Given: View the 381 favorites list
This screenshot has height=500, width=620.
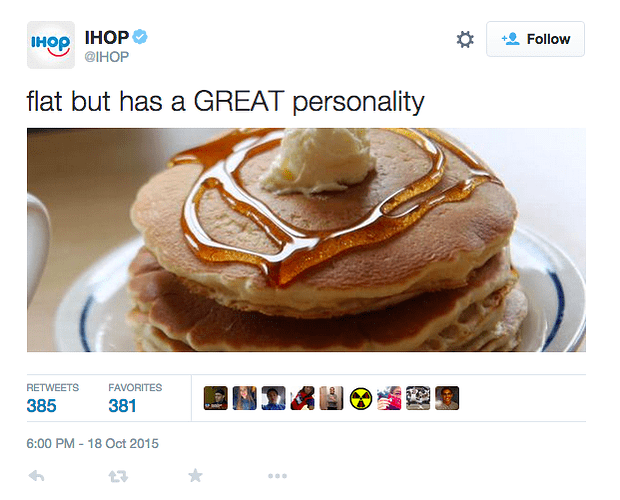Looking at the screenshot, I should pyautogui.click(x=124, y=405).
